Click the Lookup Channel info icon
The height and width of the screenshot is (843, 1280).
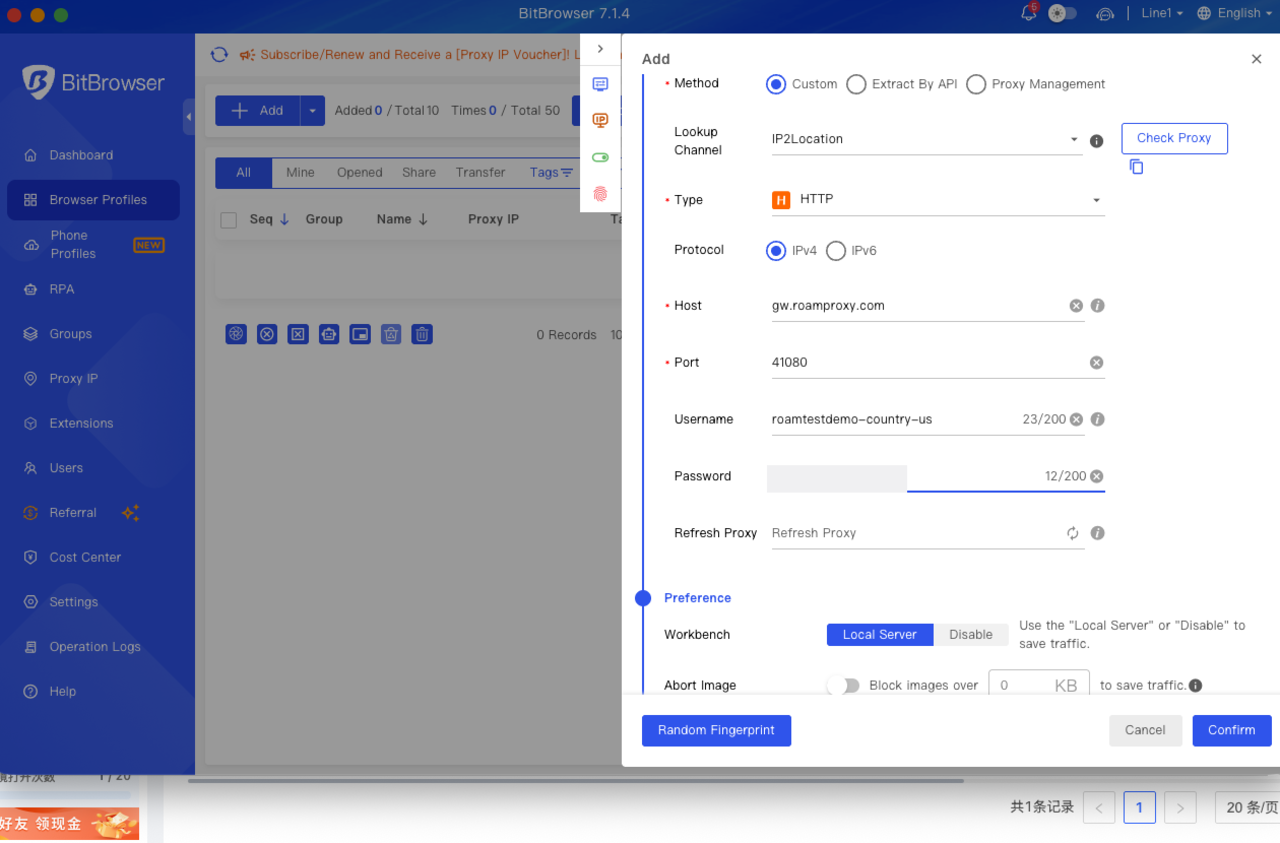1096,141
